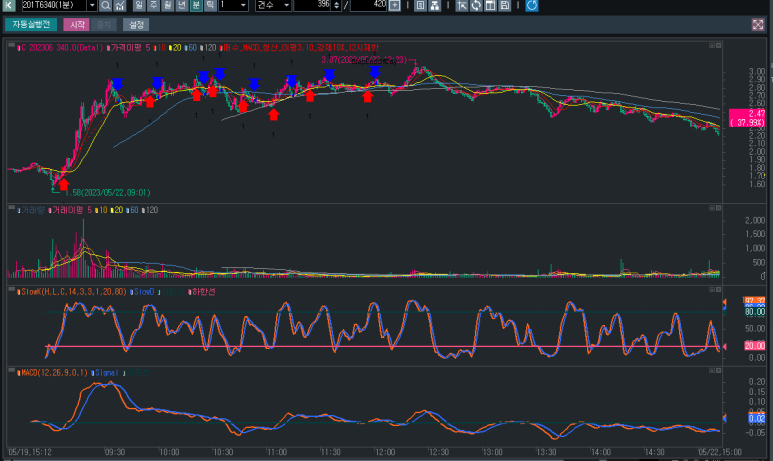Expand chart to fullscreen with pink icon
The height and width of the screenshot is (461, 773).
[758, 23]
